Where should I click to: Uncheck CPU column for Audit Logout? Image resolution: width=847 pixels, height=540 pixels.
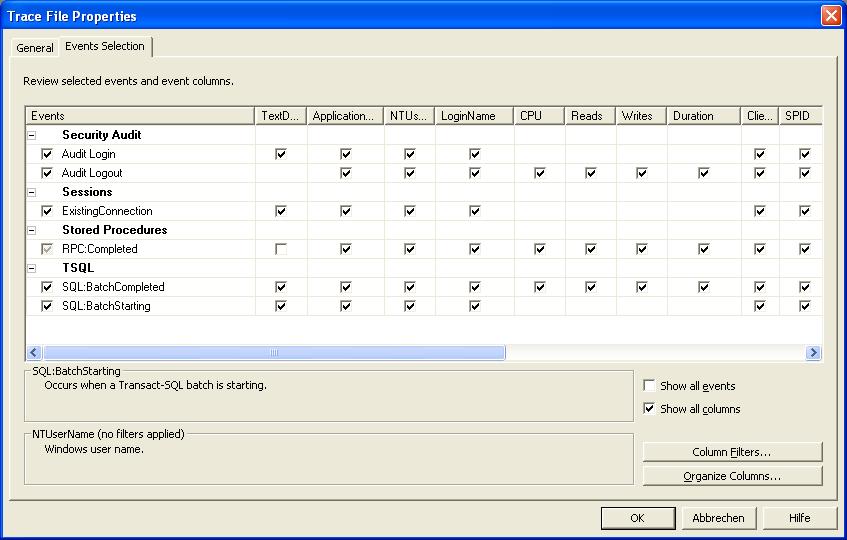[x=539, y=173]
